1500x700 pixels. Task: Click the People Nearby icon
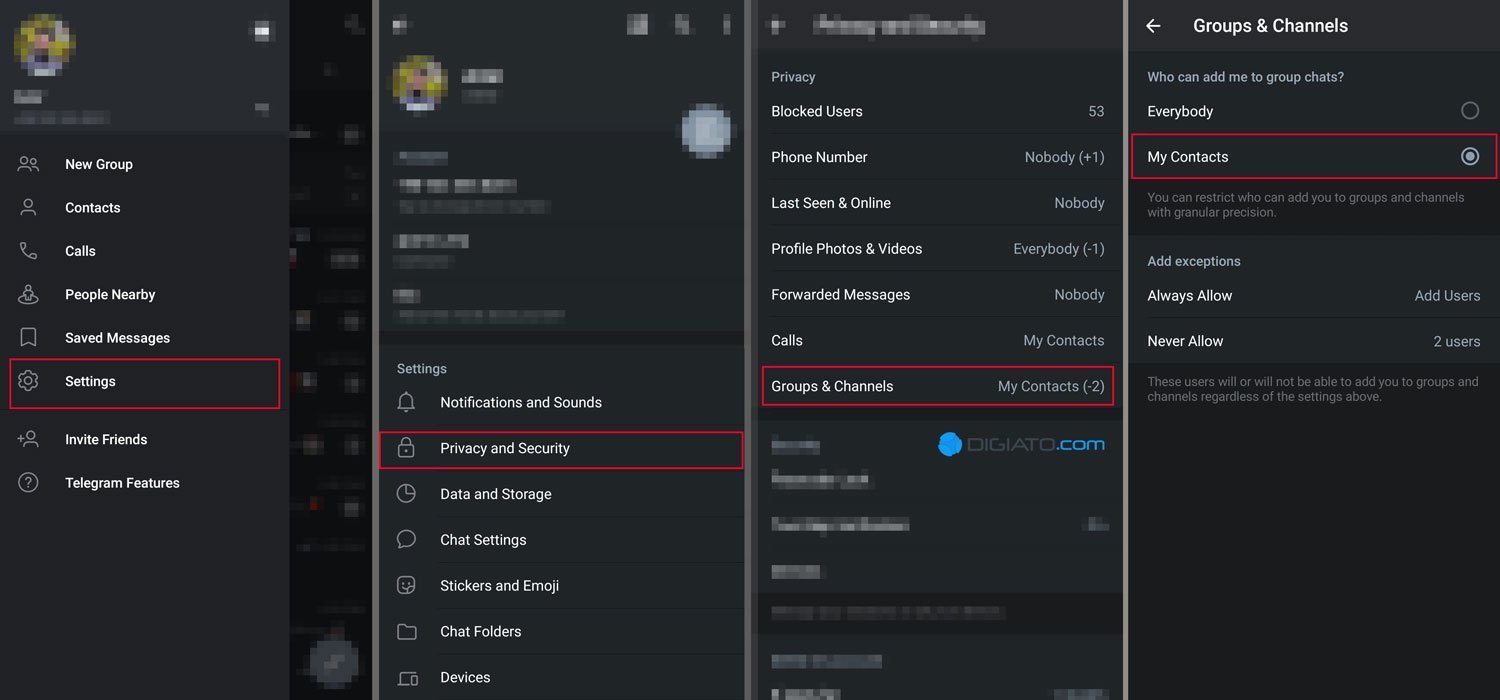[x=28, y=294]
